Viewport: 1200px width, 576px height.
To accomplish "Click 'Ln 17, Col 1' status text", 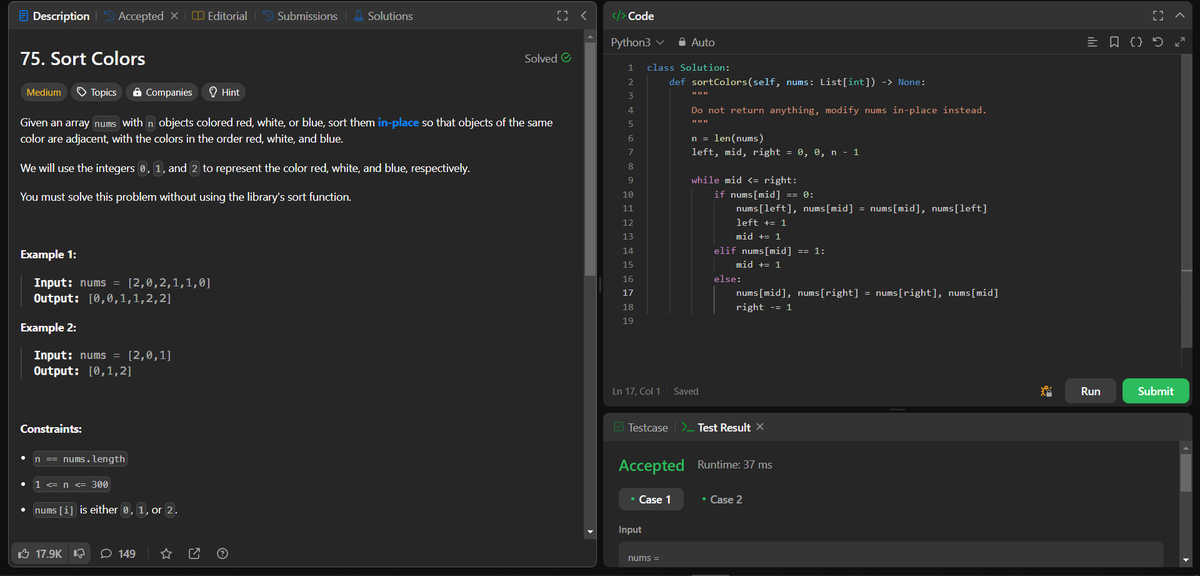I will coord(635,391).
